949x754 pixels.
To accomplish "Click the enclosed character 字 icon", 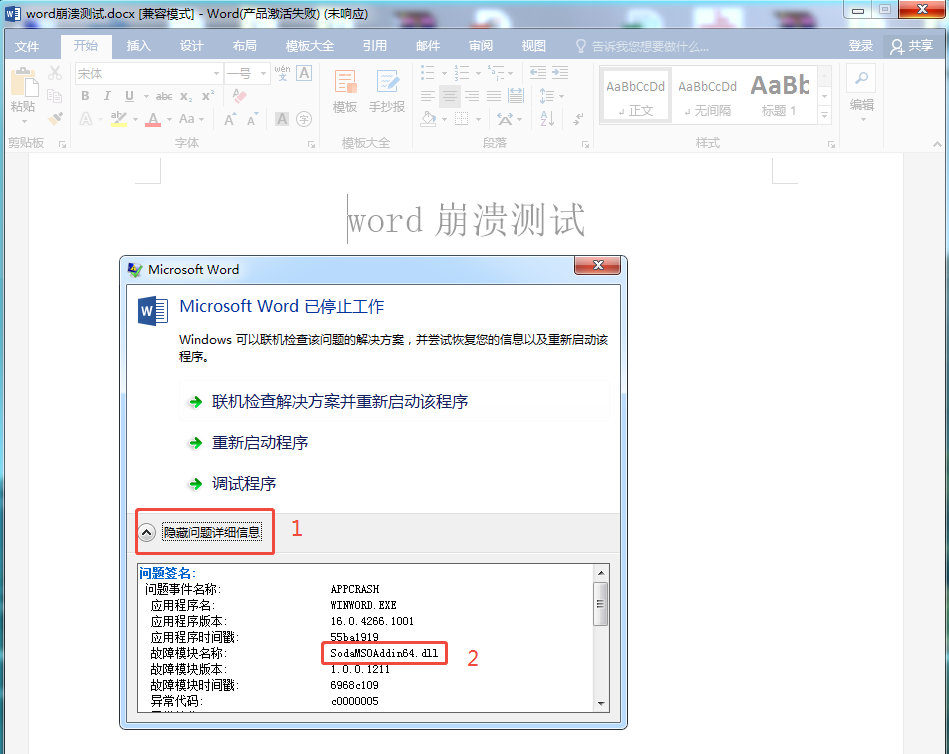I will click(304, 119).
